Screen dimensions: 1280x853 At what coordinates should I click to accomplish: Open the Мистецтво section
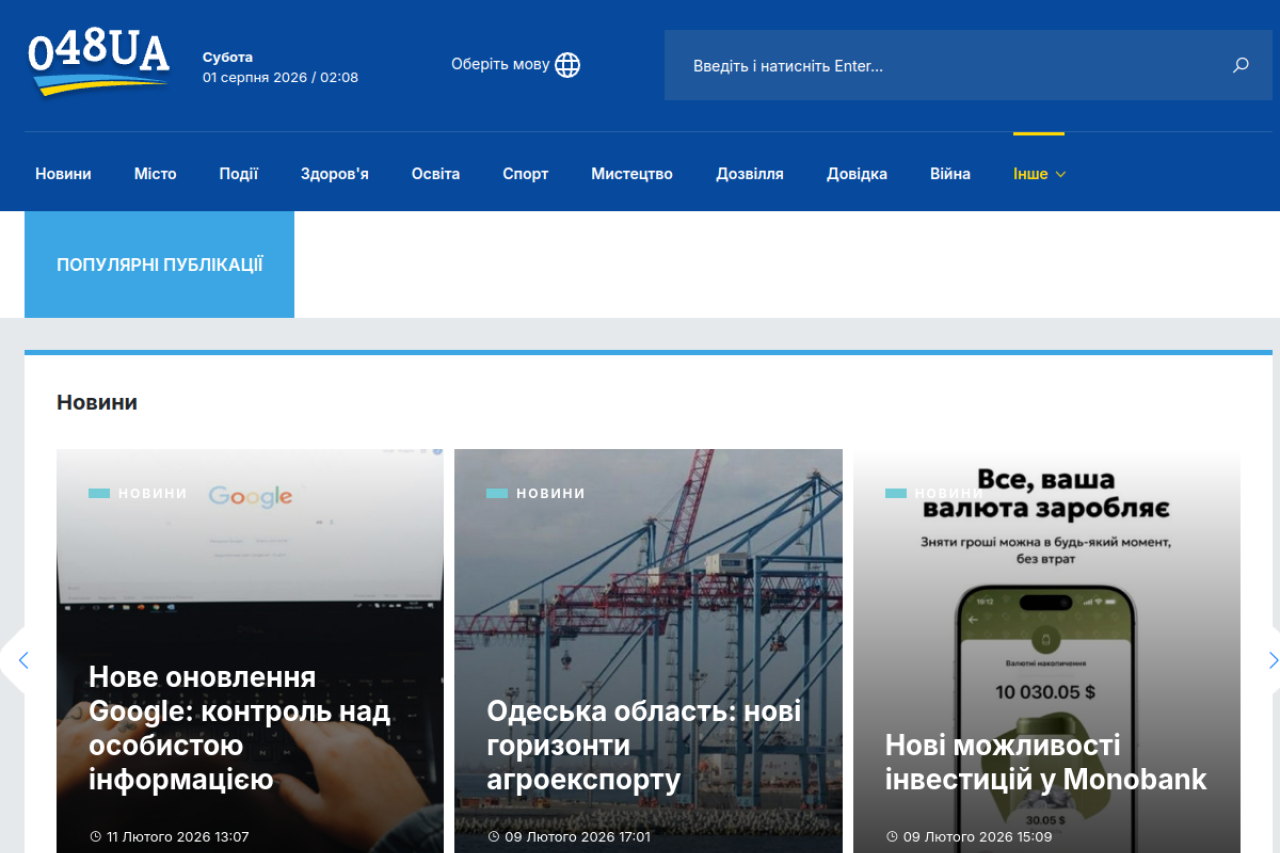coord(632,174)
